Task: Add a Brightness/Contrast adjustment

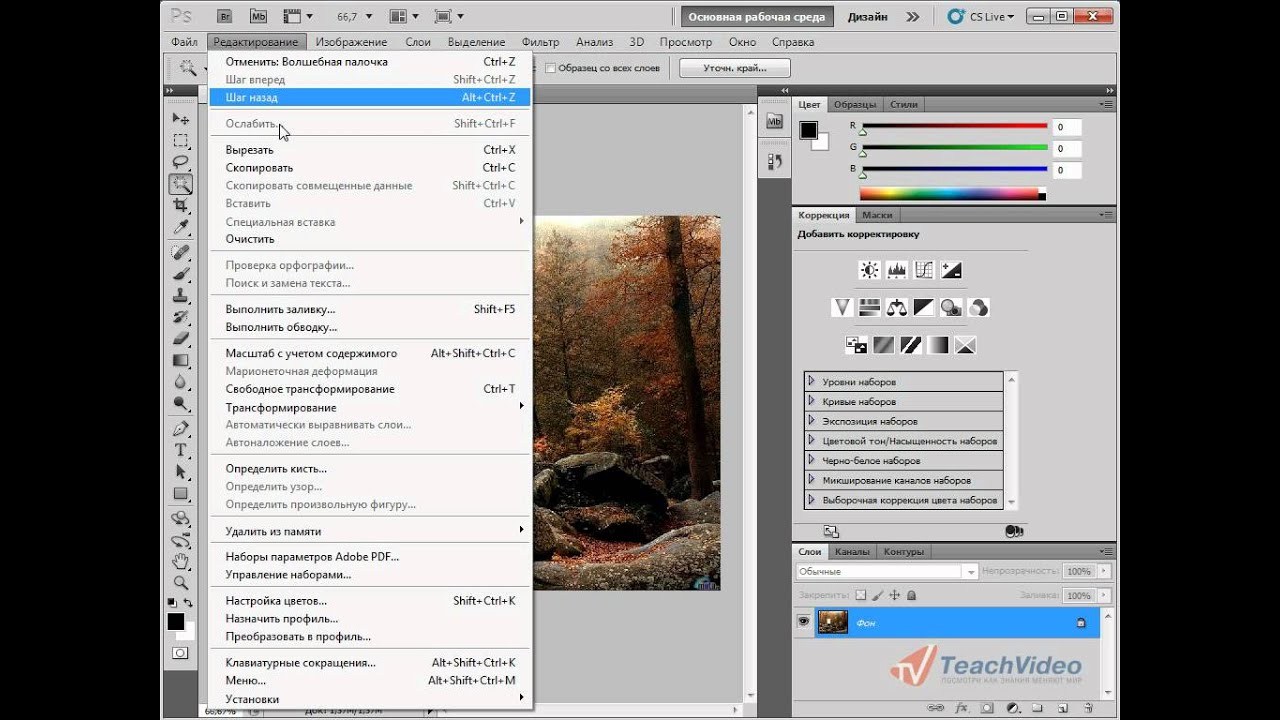Action: [x=869, y=270]
